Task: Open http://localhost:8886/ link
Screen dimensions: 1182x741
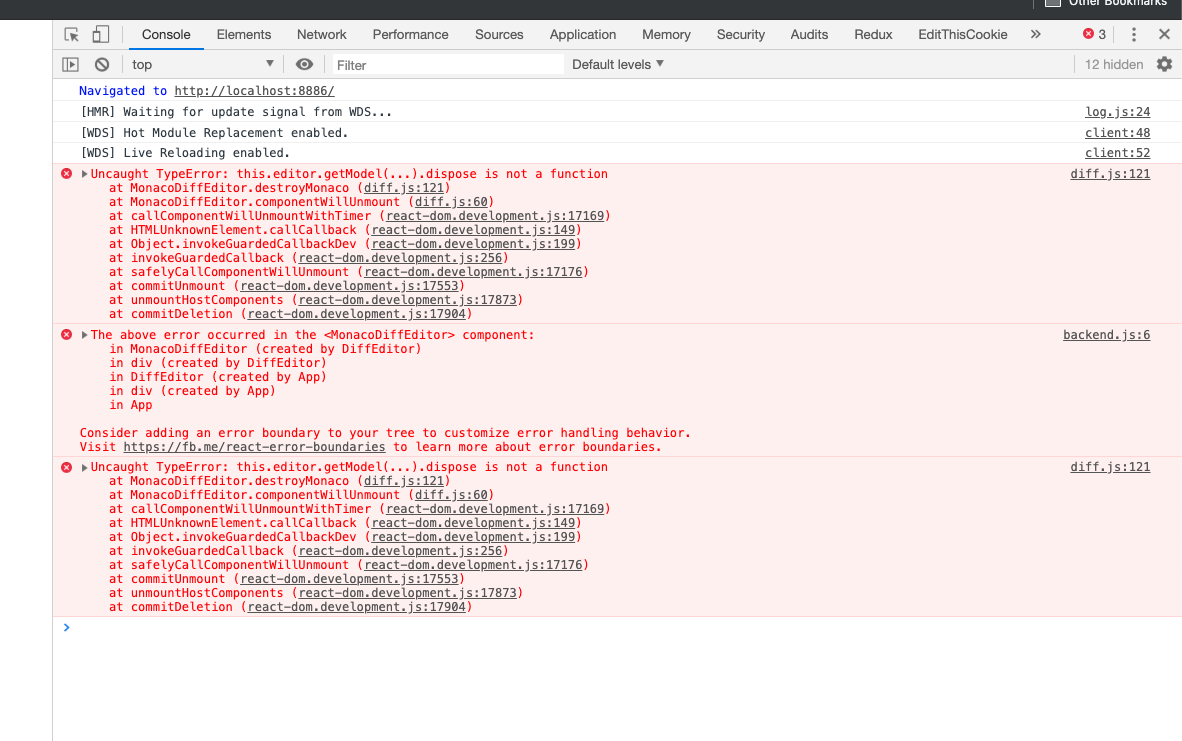Action: tap(255, 91)
